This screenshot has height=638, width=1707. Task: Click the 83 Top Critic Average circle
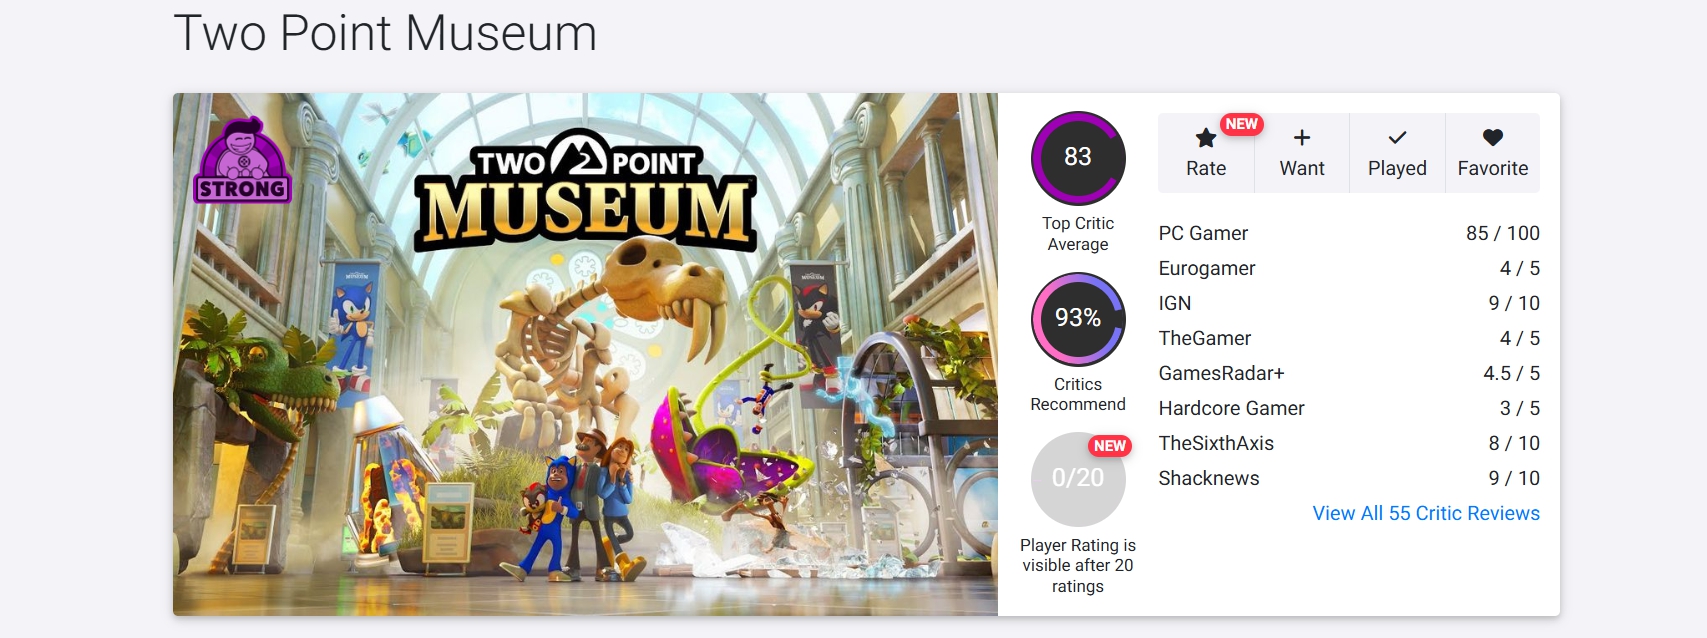click(1078, 158)
